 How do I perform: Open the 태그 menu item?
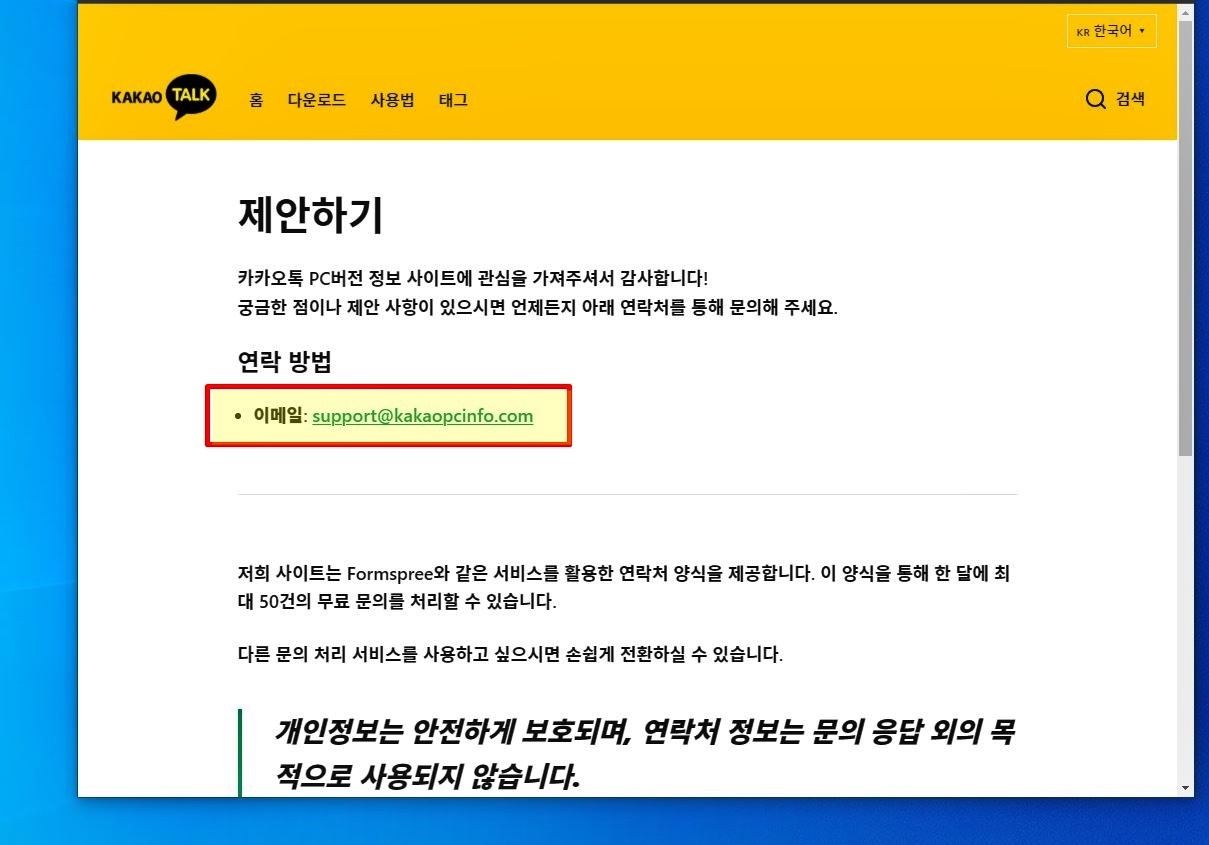(453, 100)
